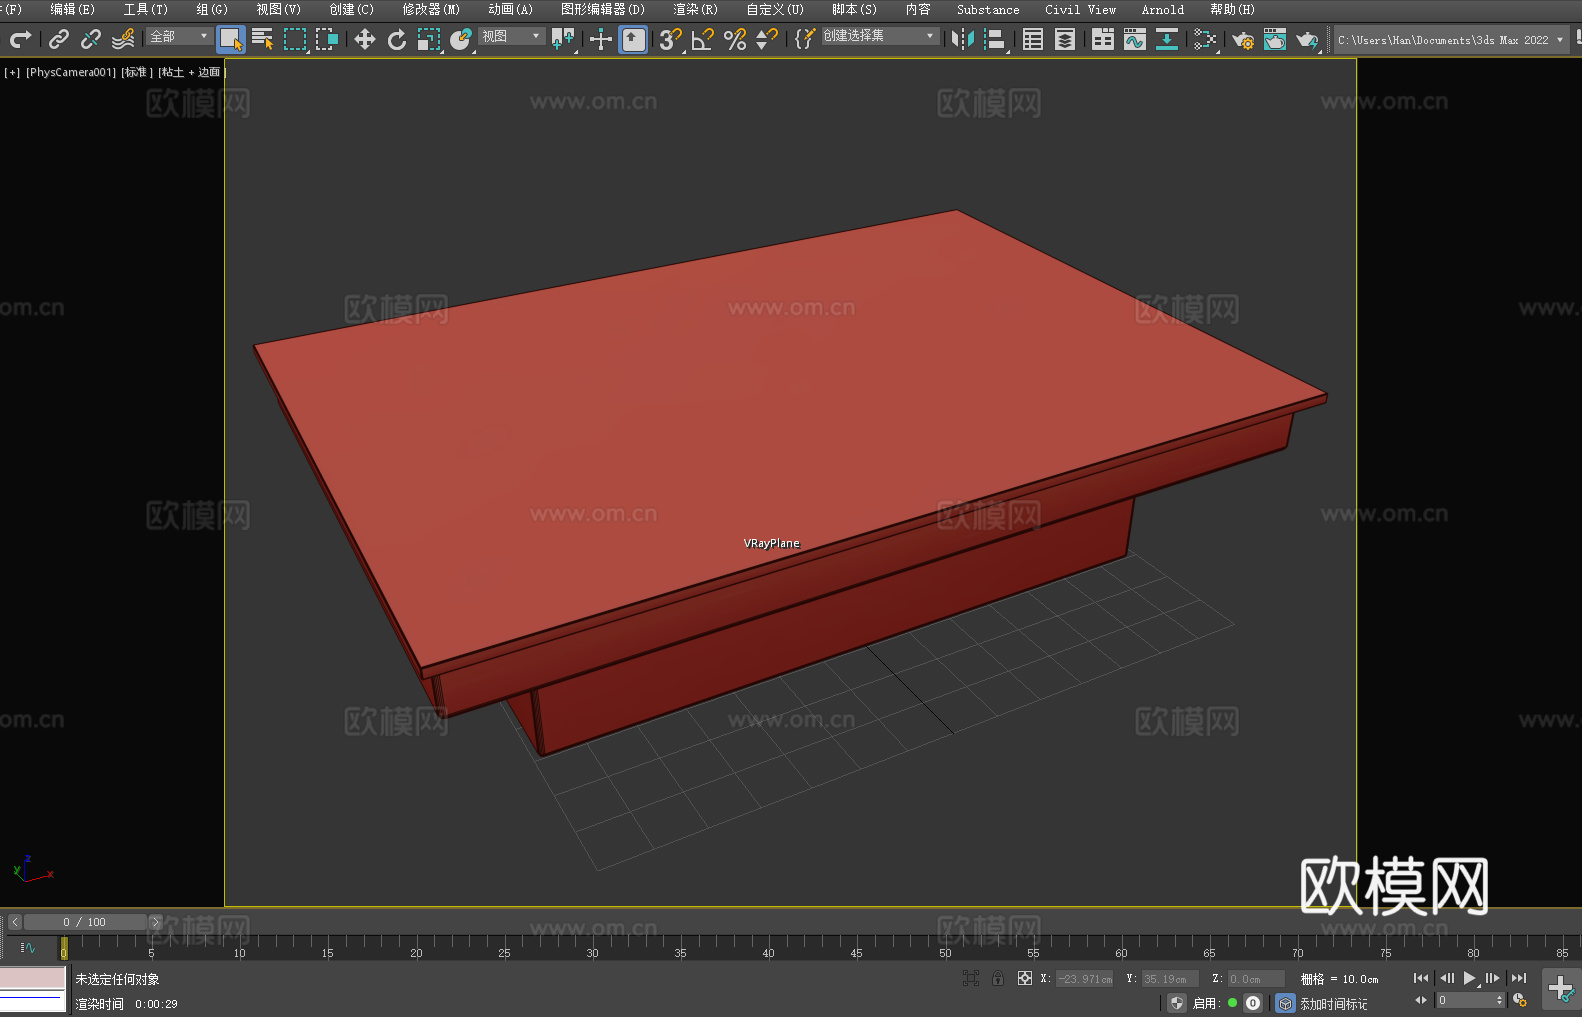Select the Move tool
This screenshot has width=1582, height=1017.
tap(365, 39)
